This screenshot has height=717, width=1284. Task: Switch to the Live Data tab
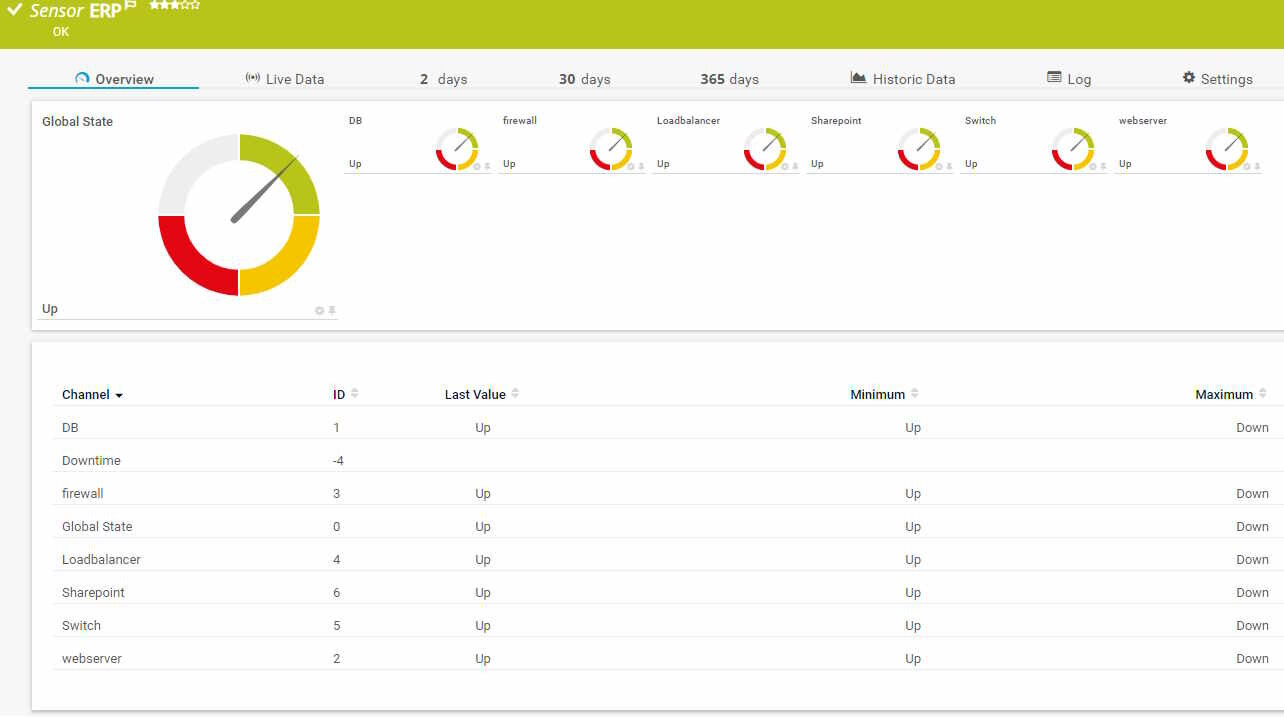(x=285, y=79)
